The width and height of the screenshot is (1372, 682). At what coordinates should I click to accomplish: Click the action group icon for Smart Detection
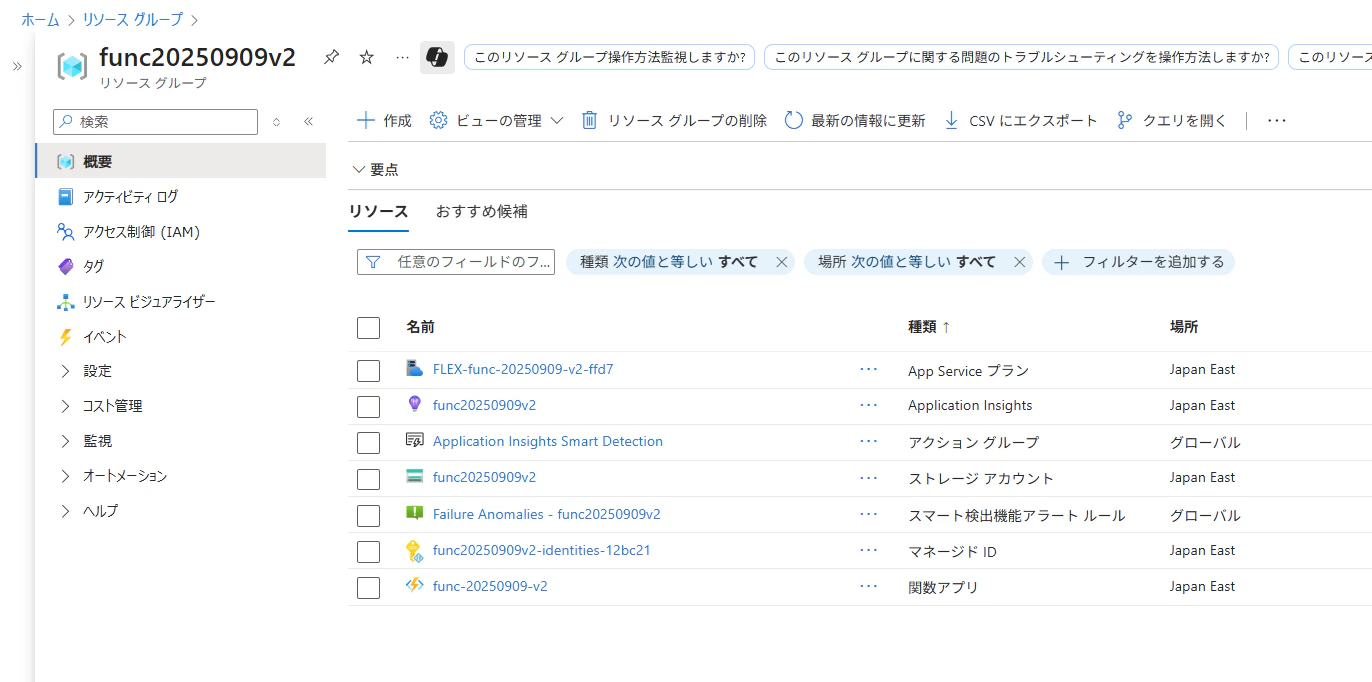click(415, 441)
